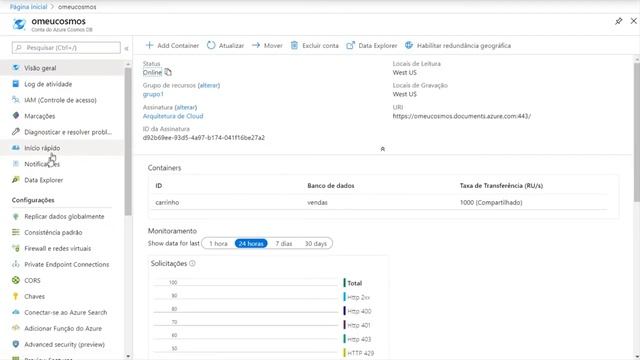Image resolution: width=640 pixels, height=360 pixels.
Task: Close the omeucosmos blade
Action: pos(633,21)
